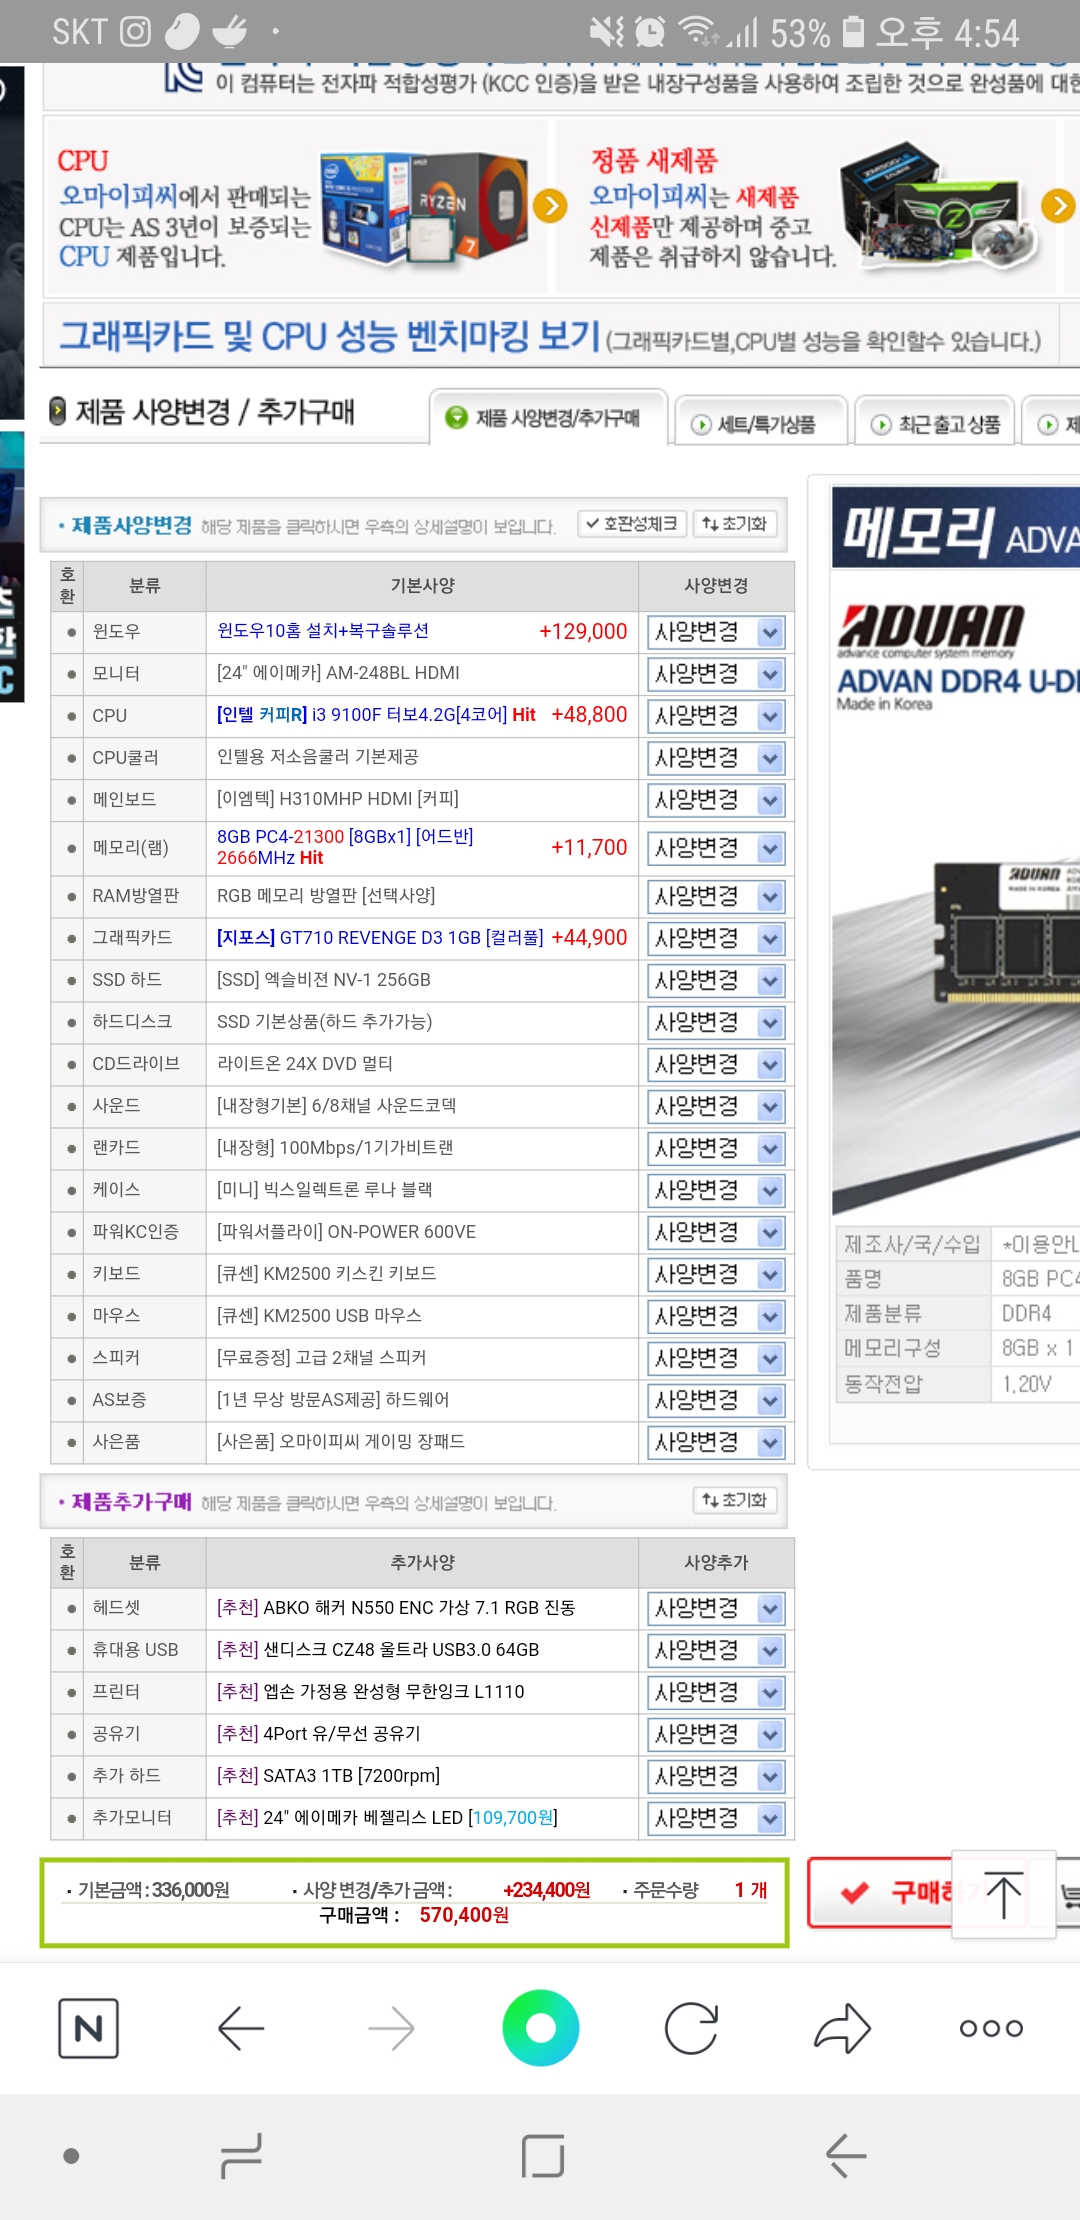
Task: Open 하드디스크 사양변경 dropdown
Action: (716, 1022)
